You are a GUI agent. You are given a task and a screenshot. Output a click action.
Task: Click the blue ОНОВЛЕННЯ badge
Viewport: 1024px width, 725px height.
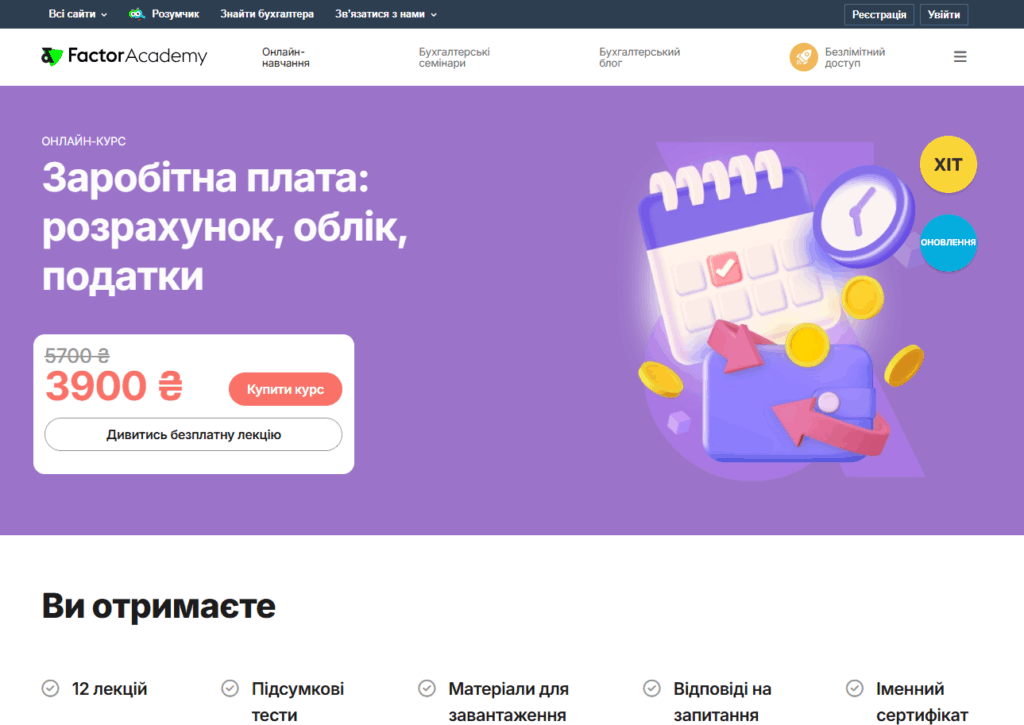tap(948, 242)
